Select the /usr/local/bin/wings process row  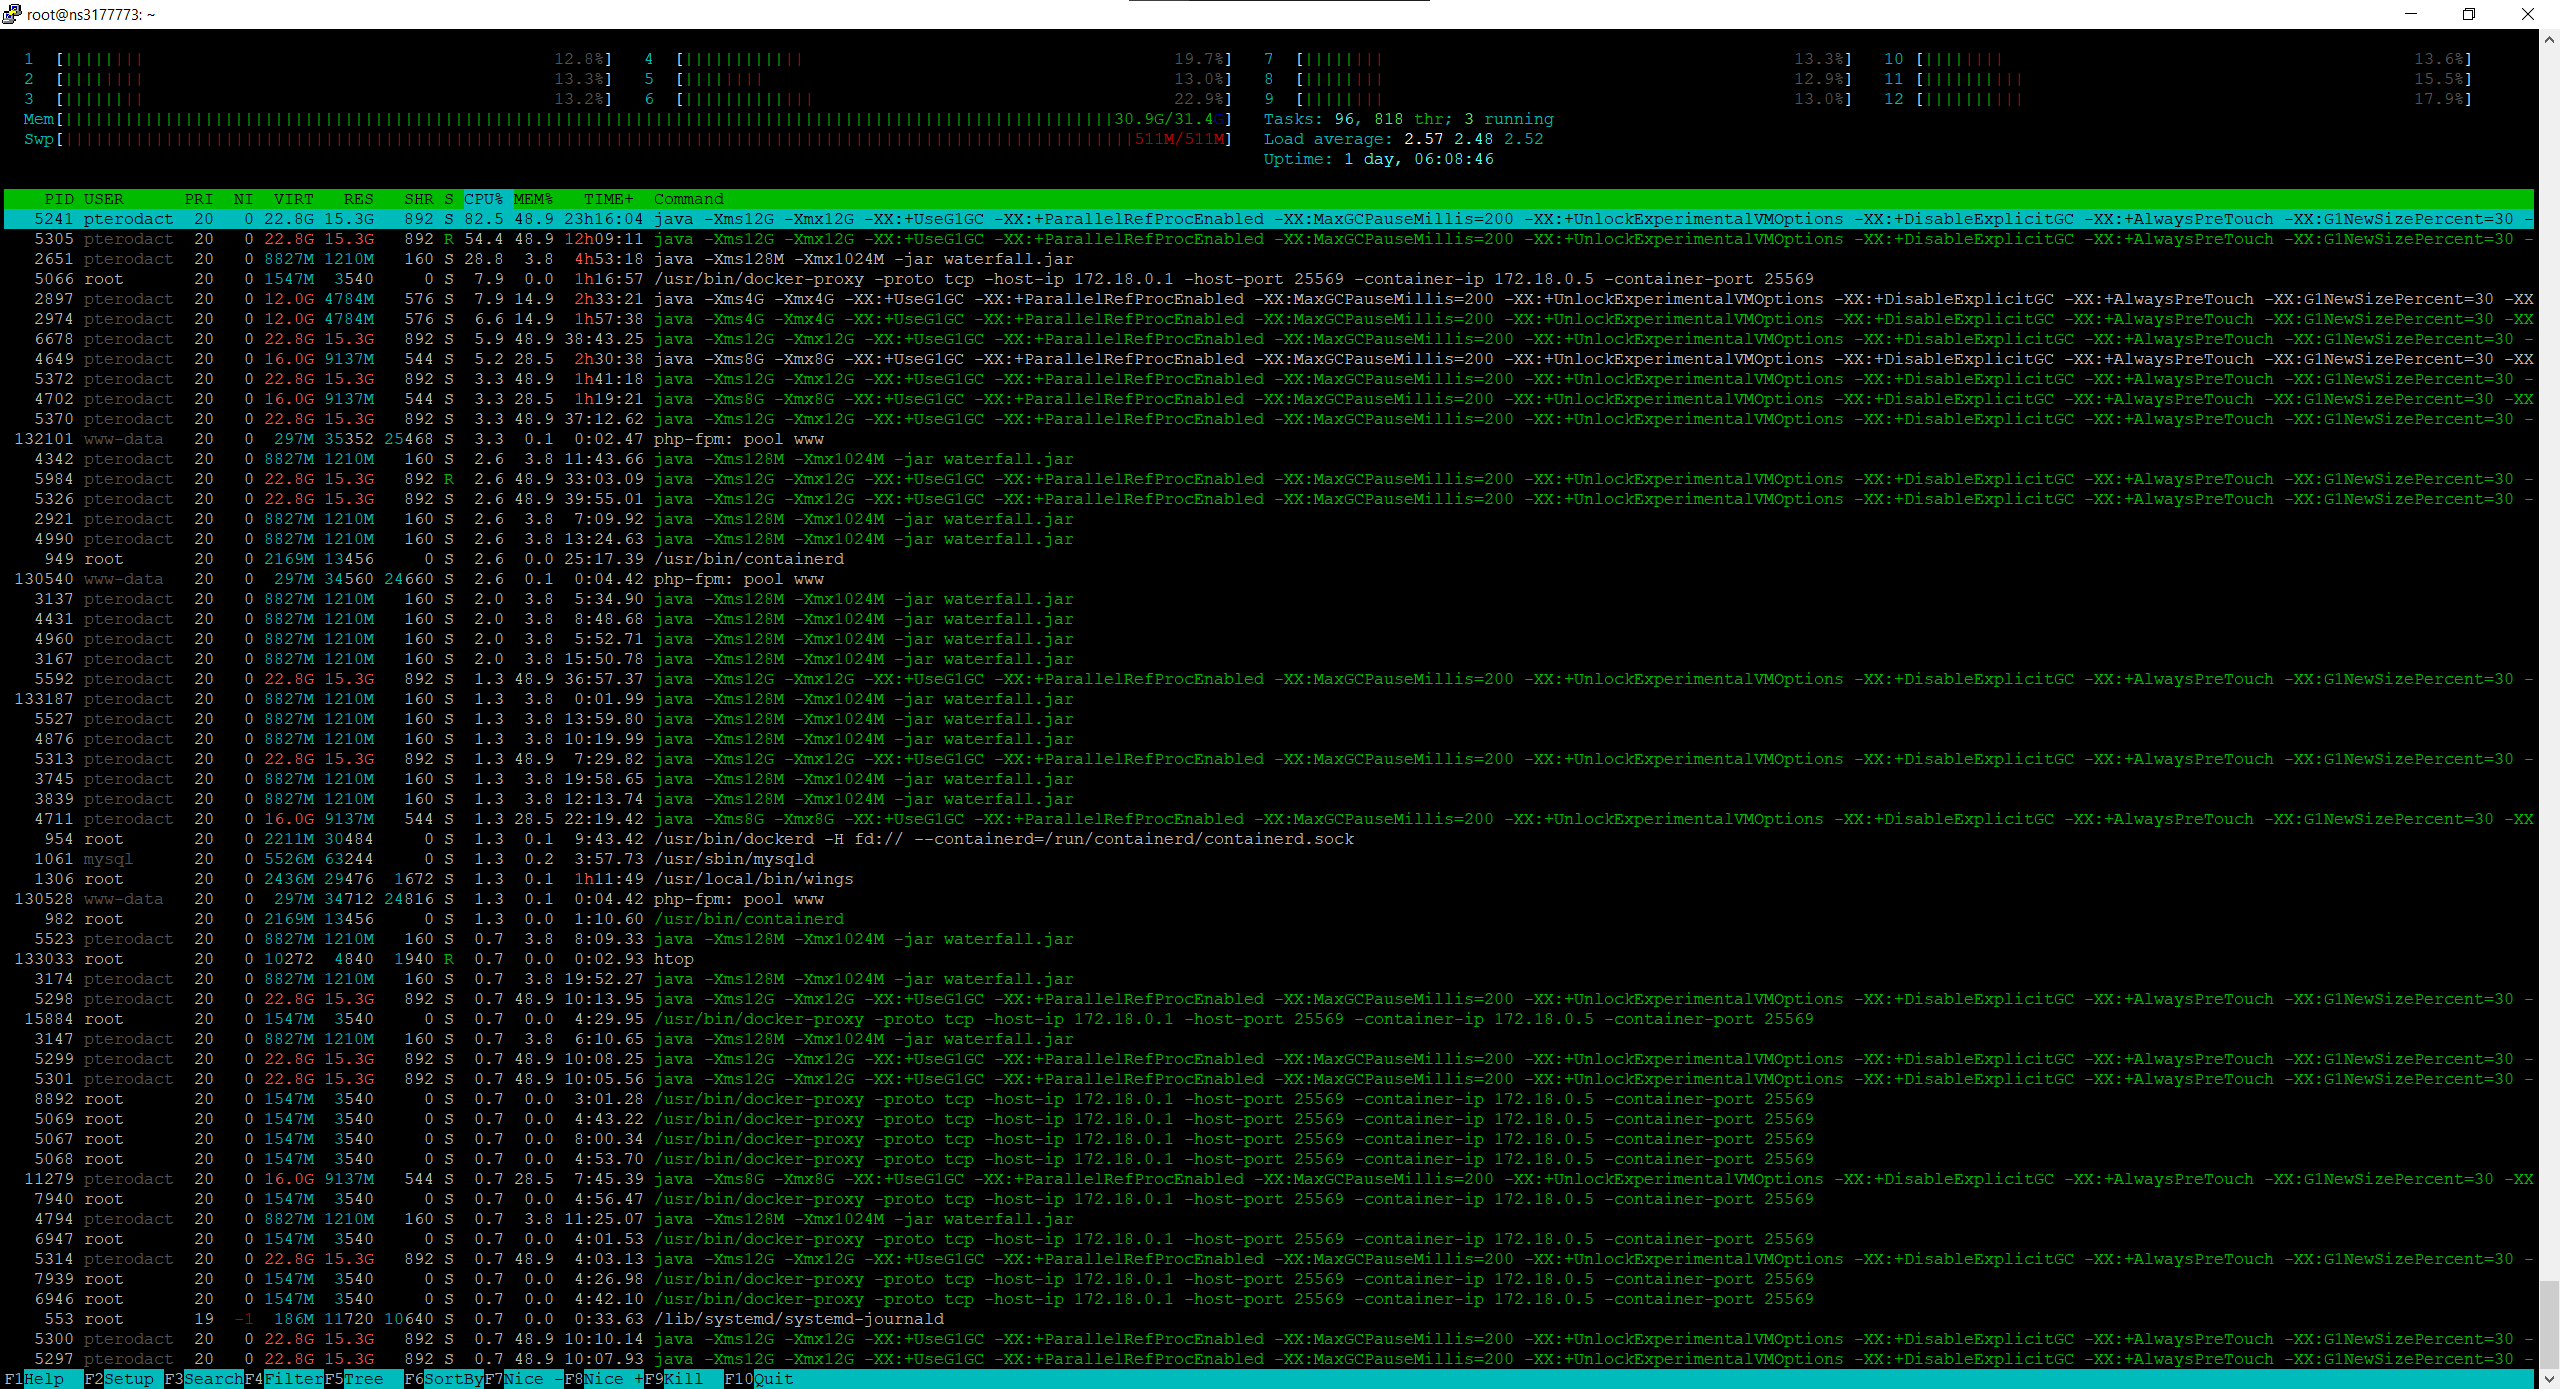tap(753, 879)
